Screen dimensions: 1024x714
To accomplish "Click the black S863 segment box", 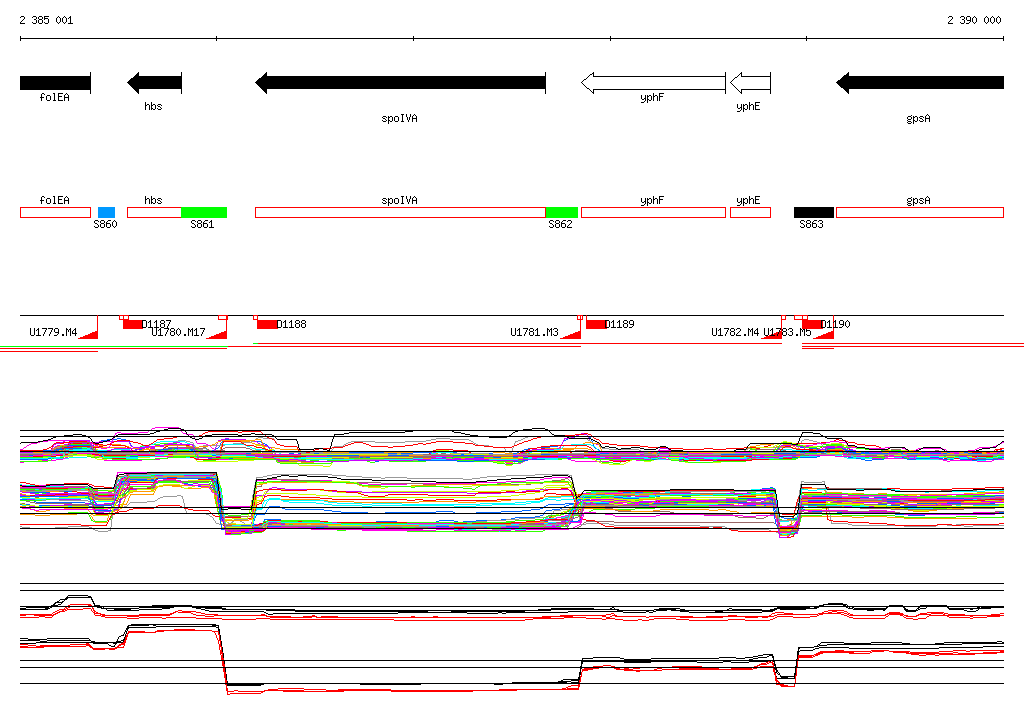I will coord(814,212).
